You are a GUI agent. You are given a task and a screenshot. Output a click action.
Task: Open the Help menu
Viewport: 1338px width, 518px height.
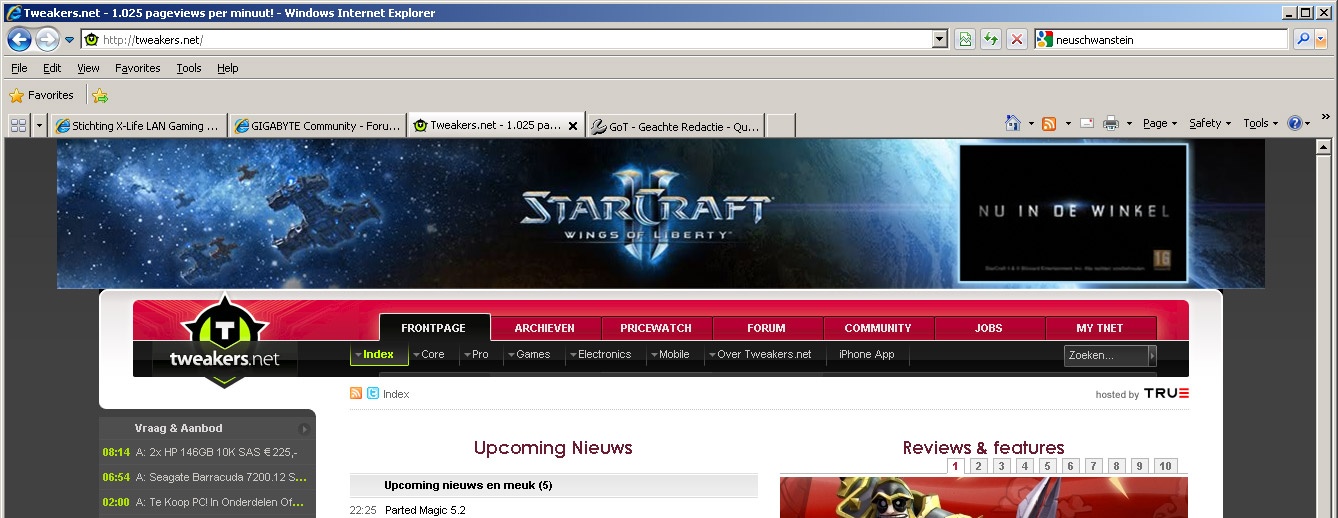(x=228, y=68)
